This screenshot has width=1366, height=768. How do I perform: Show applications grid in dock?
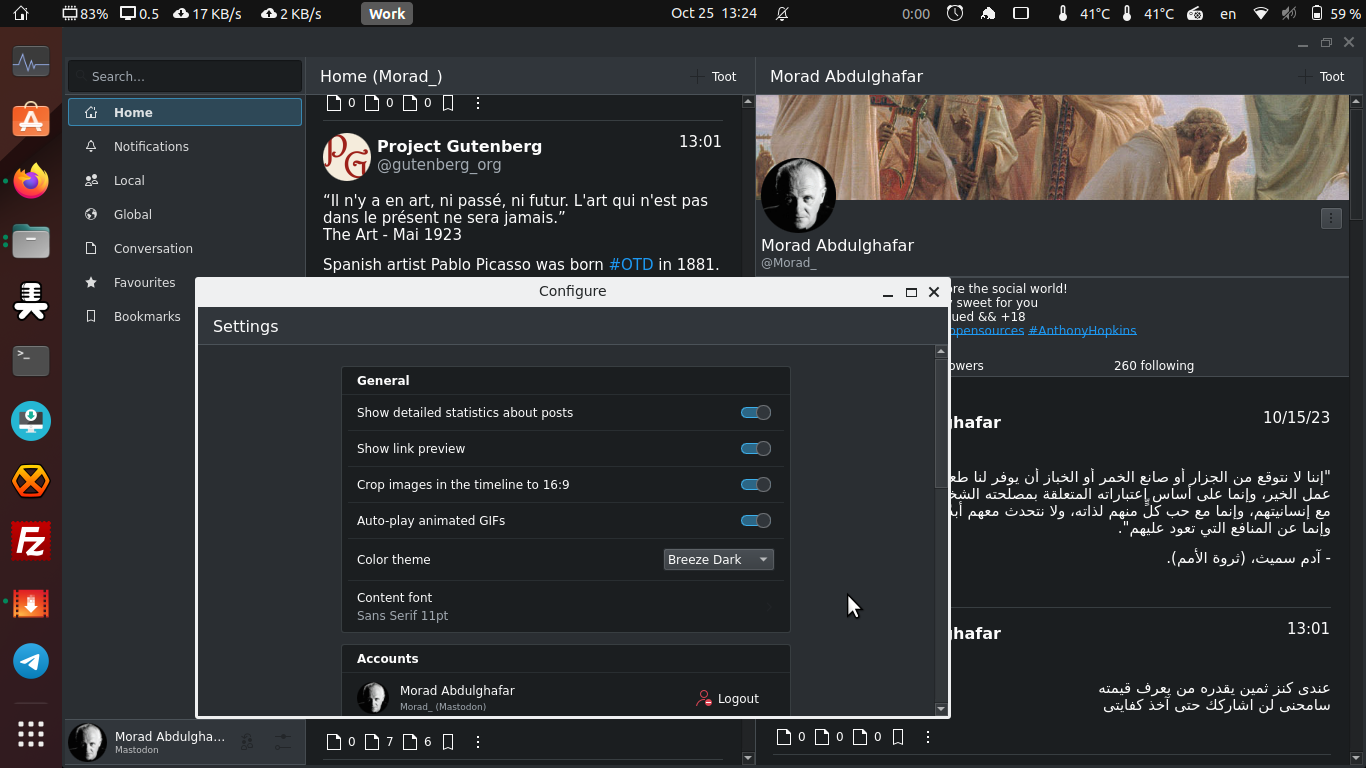[x=31, y=734]
